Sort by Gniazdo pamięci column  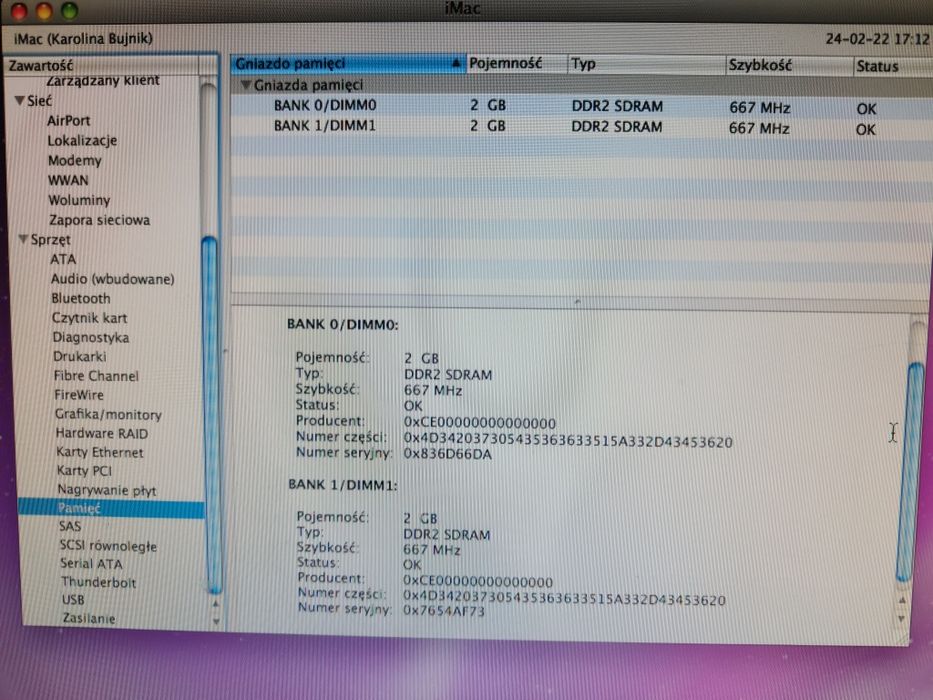click(348, 63)
